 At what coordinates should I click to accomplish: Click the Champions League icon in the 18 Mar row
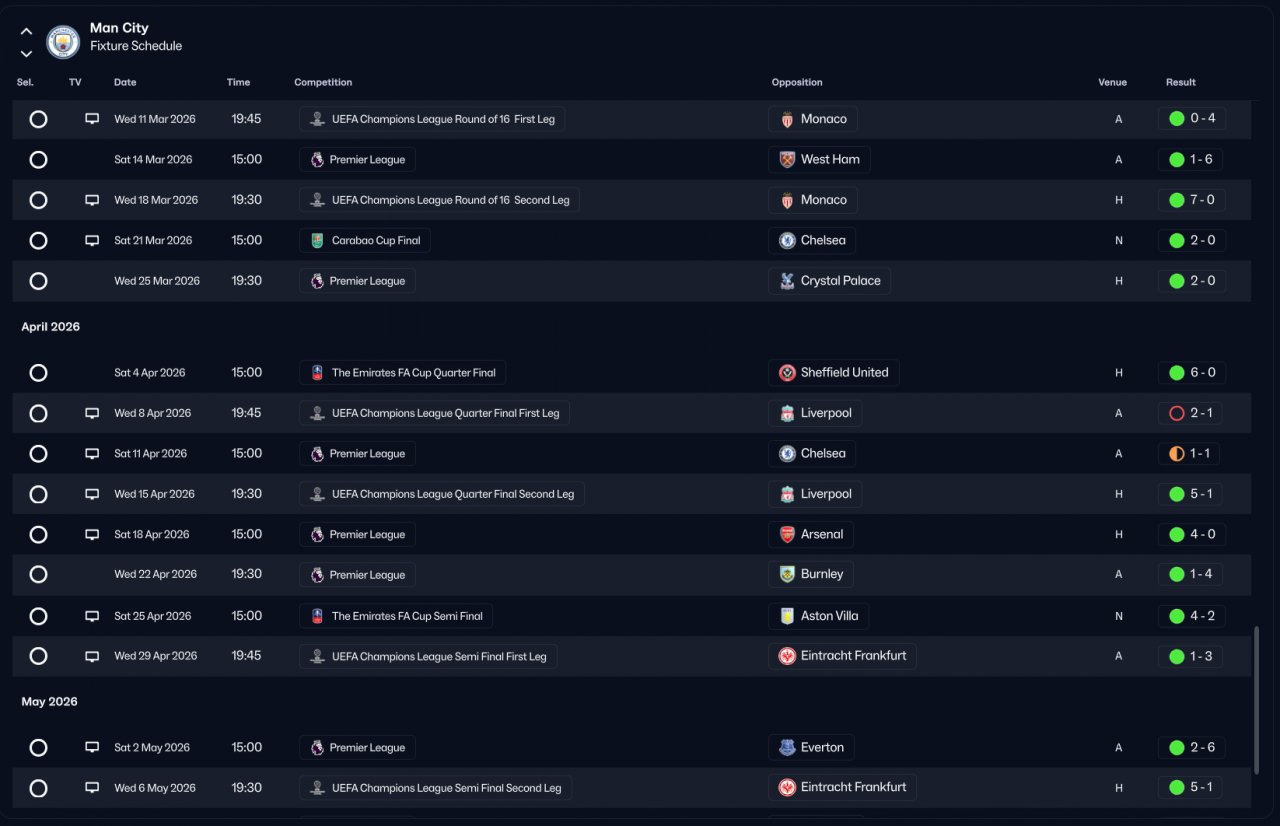[317, 200]
